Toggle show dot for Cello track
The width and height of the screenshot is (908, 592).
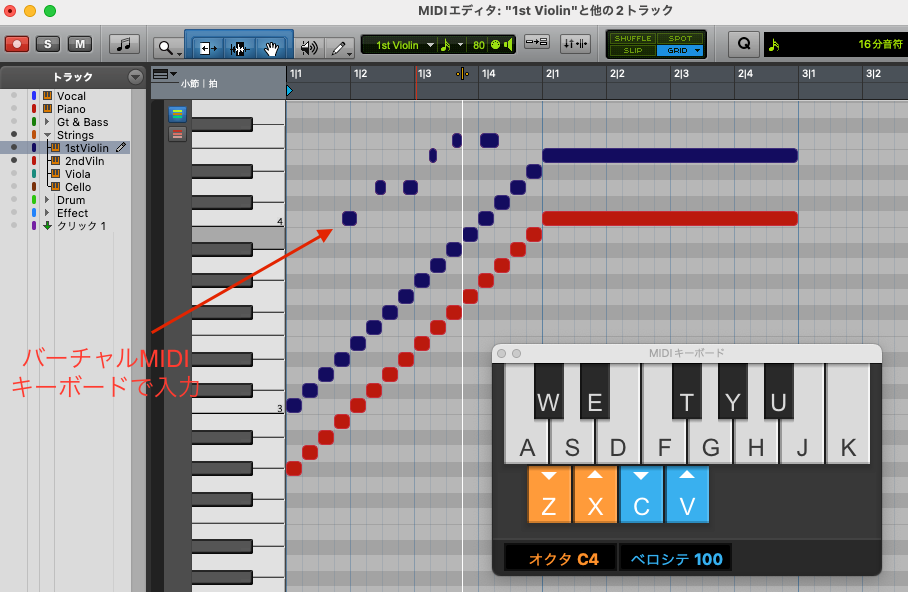pos(14,187)
